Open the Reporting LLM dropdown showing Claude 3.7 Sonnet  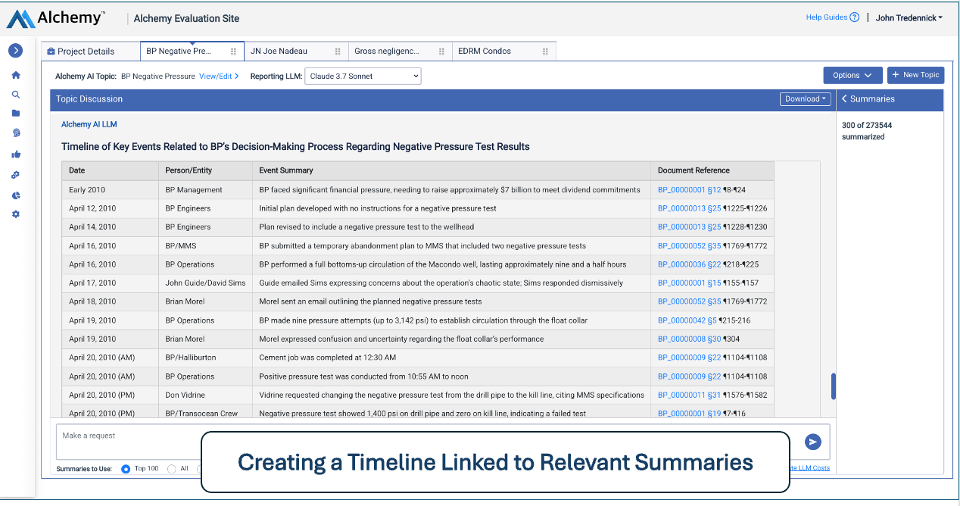click(363, 76)
